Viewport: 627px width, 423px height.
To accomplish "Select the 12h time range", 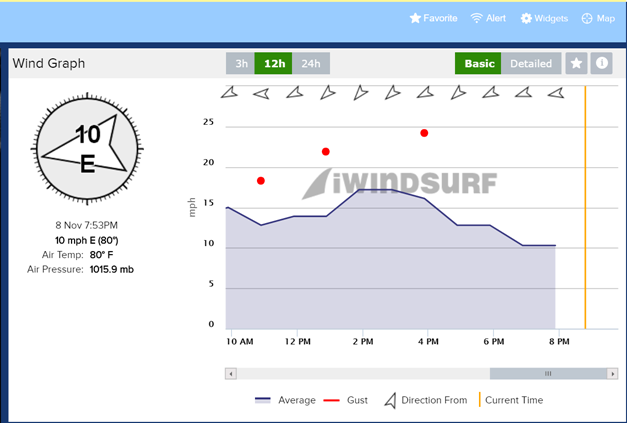I will tap(274, 64).
